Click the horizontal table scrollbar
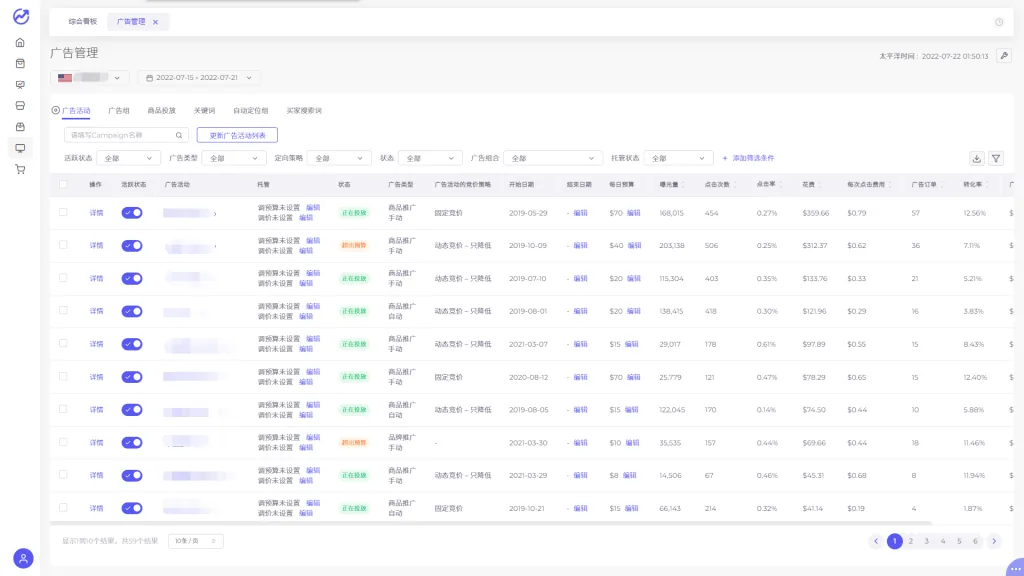1024x576 pixels. (490, 523)
